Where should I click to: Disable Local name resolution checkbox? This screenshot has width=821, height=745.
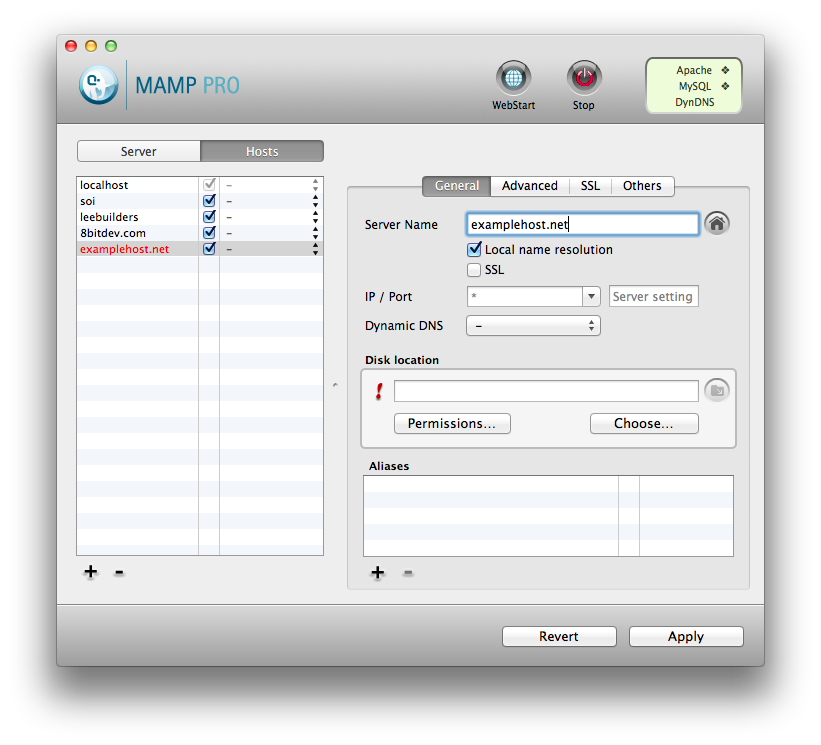[x=474, y=249]
